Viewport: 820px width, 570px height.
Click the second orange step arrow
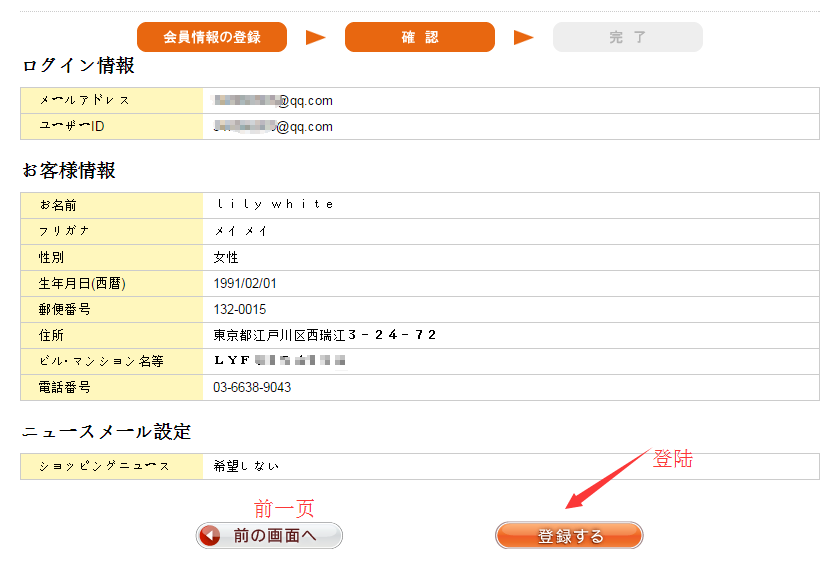click(x=524, y=38)
